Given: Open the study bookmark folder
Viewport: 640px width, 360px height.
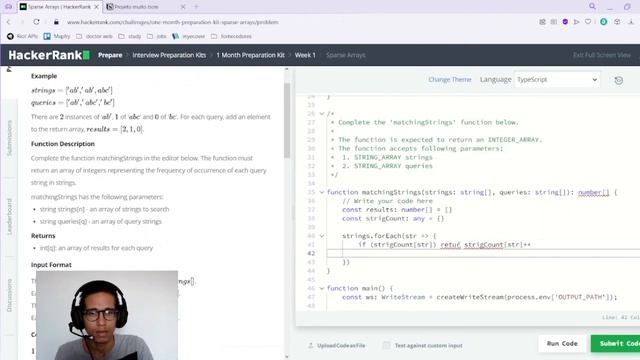Looking at the screenshot, I should pyautogui.click(x=130, y=36).
